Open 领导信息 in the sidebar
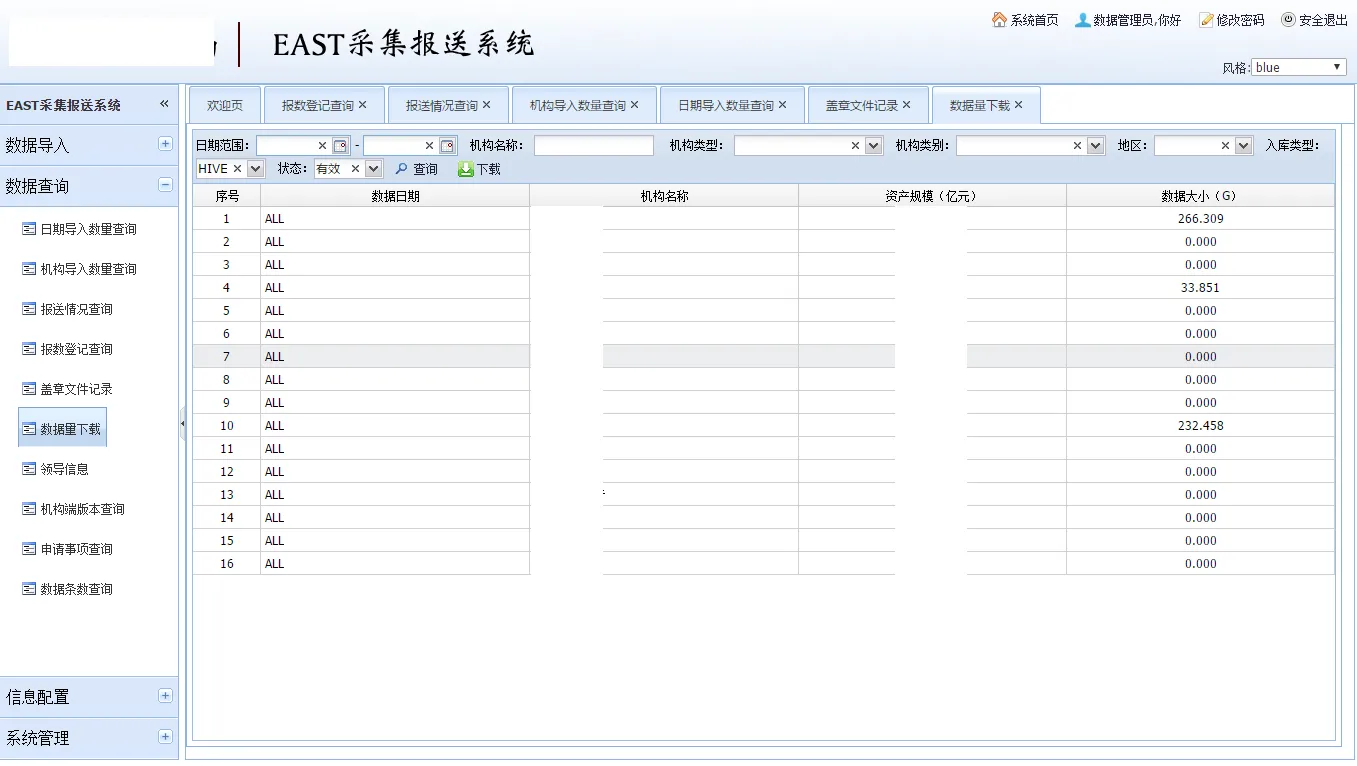This screenshot has height=766, width=1357. [64, 469]
